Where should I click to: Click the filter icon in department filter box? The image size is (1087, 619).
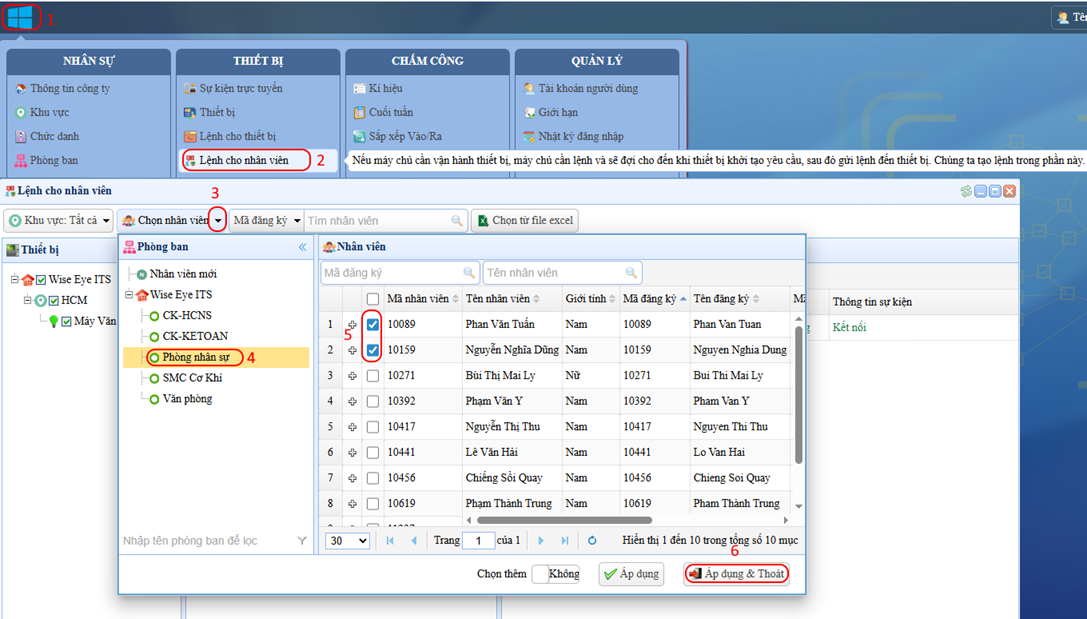(302, 541)
